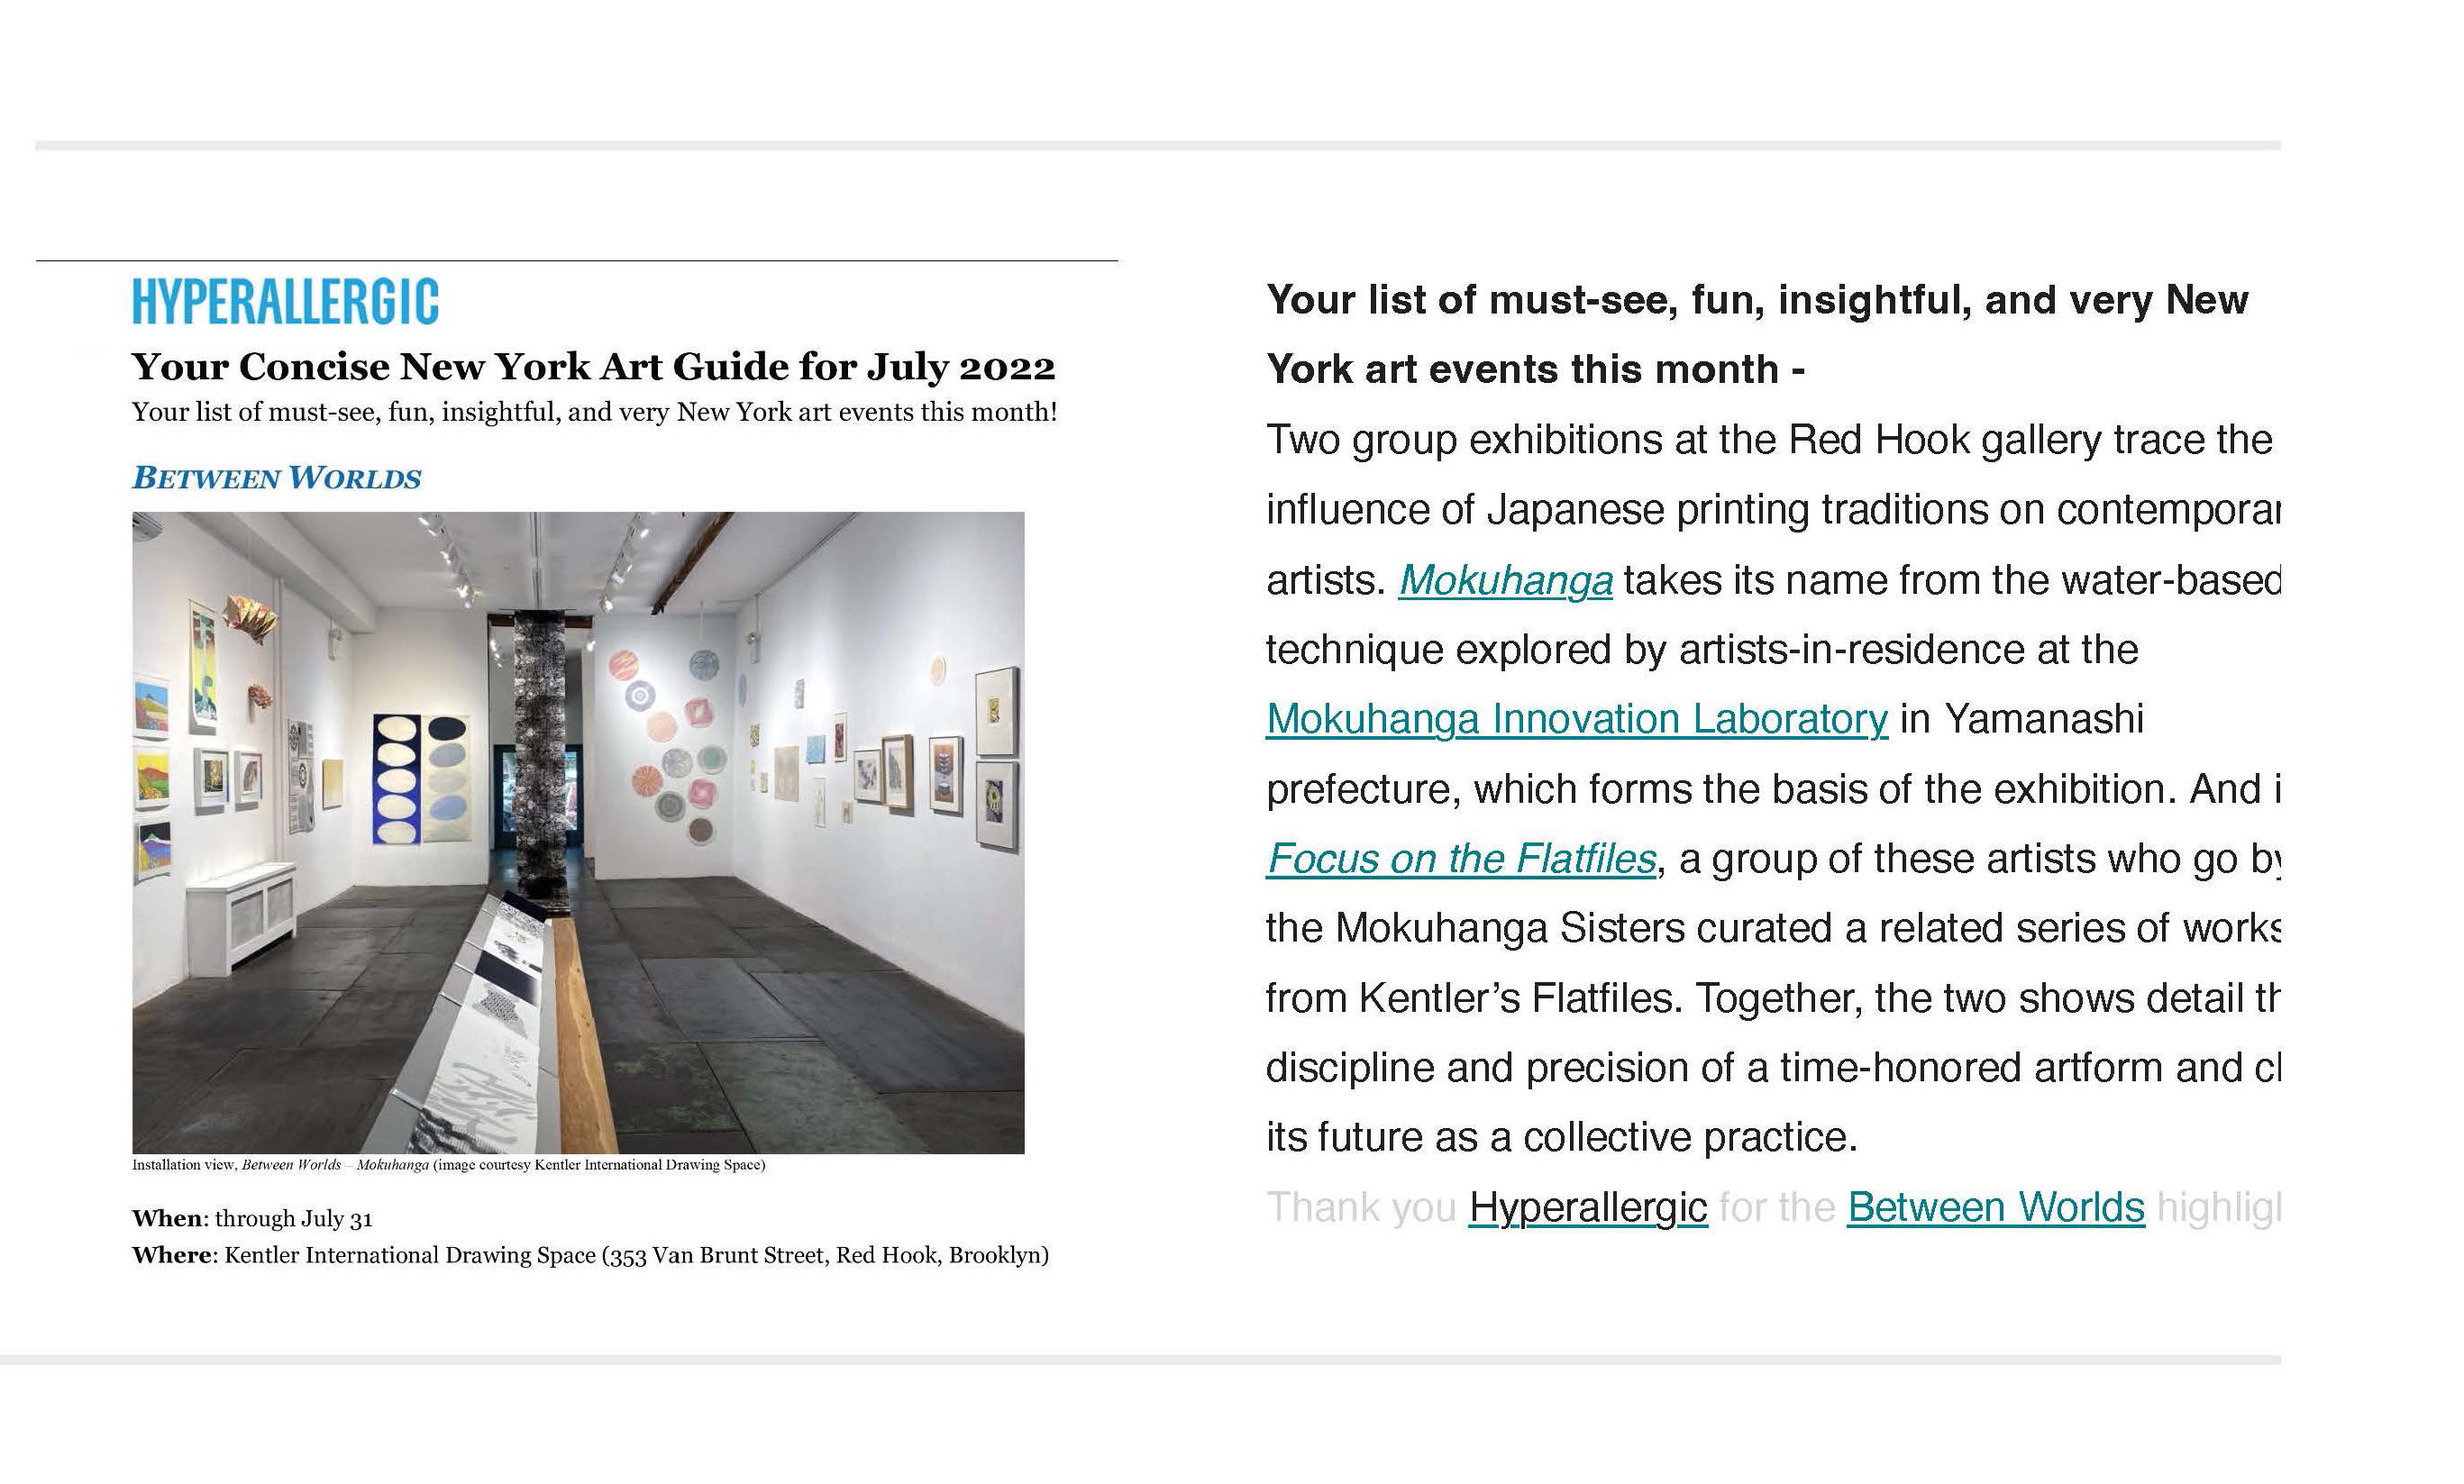Open the Mokuhanga italic link
The height and width of the screenshot is (1484, 2464).
pos(1504,580)
